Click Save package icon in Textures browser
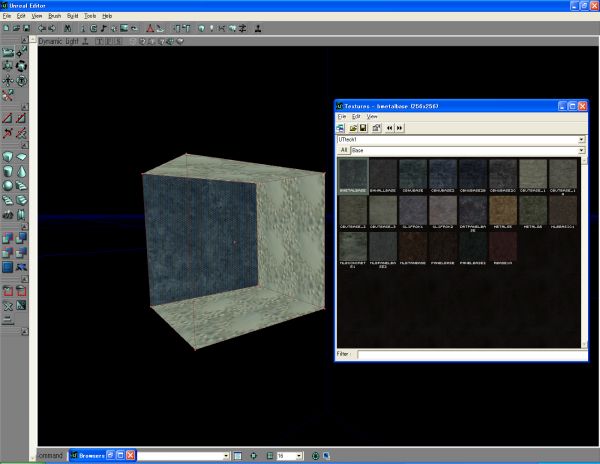This screenshot has height=464, width=600. (363, 128)
